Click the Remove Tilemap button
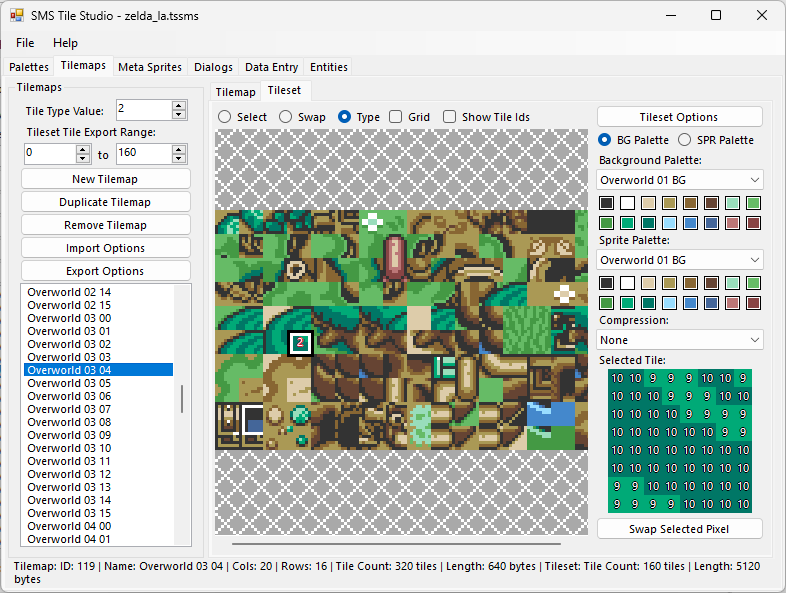786x593 pixels. 105,225
